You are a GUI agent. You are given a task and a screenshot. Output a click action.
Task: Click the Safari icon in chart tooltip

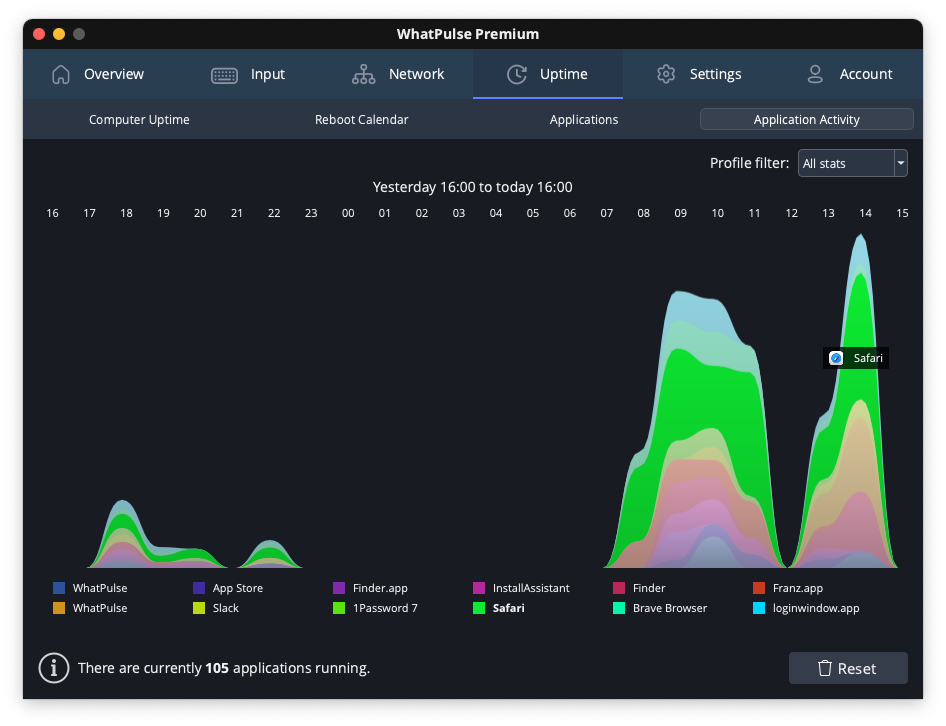click(x=836, y=358)
